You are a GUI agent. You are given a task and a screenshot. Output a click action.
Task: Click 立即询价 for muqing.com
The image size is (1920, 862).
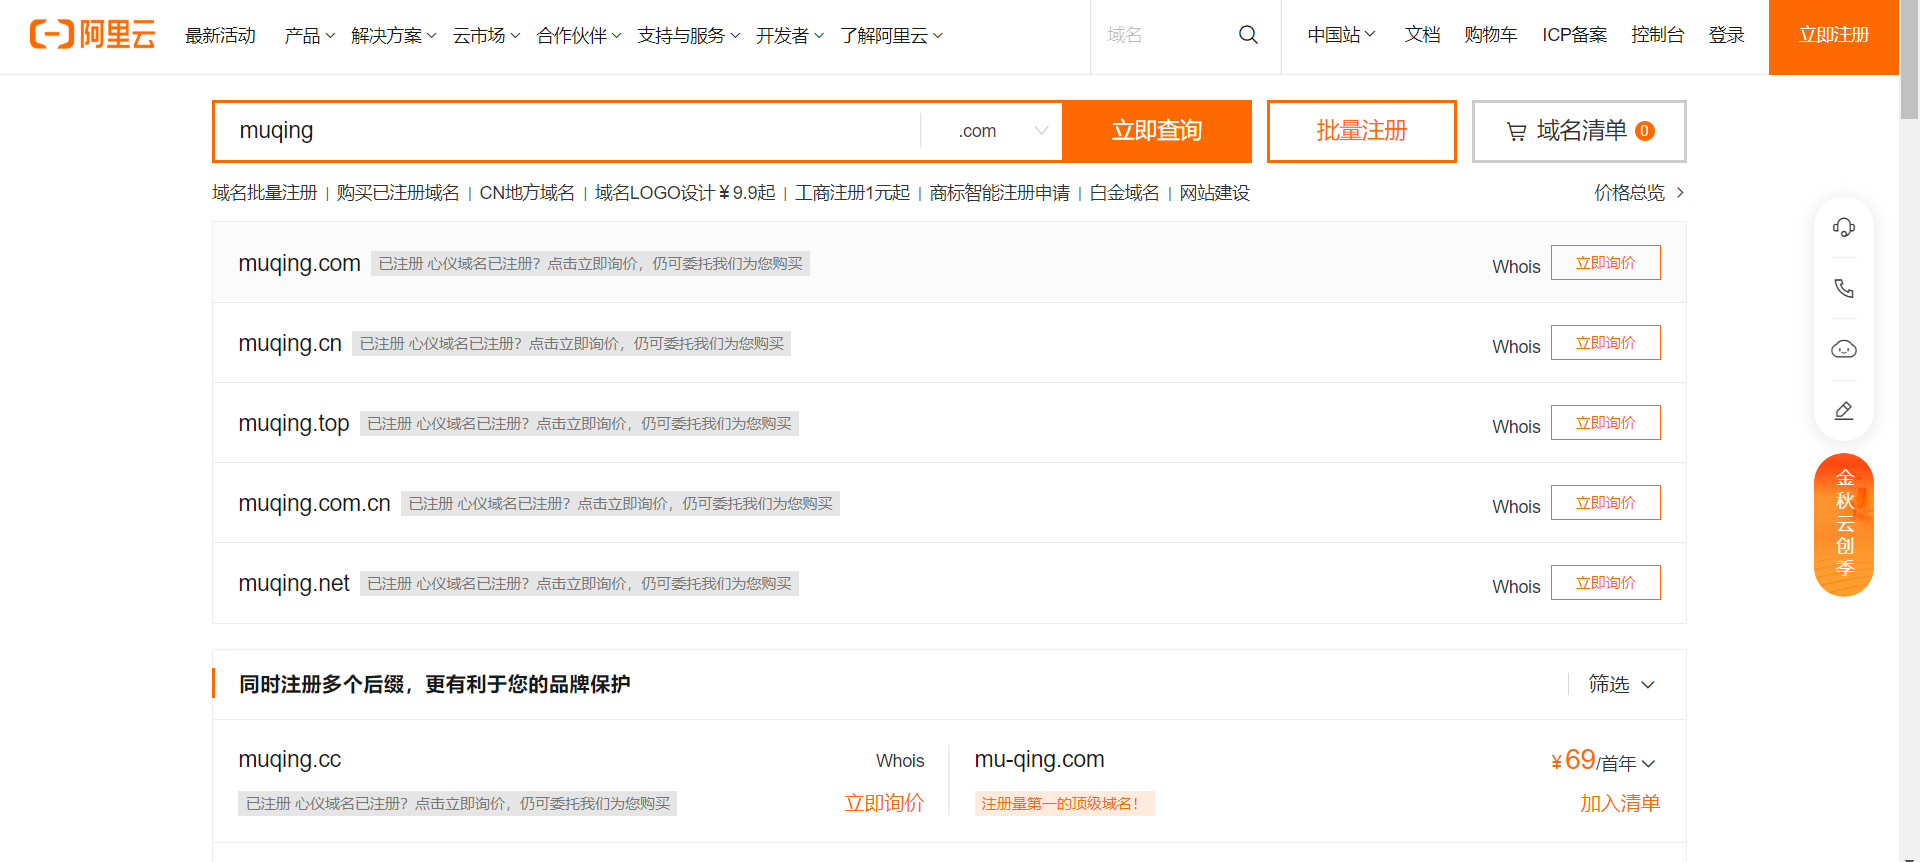(1606, 263)
